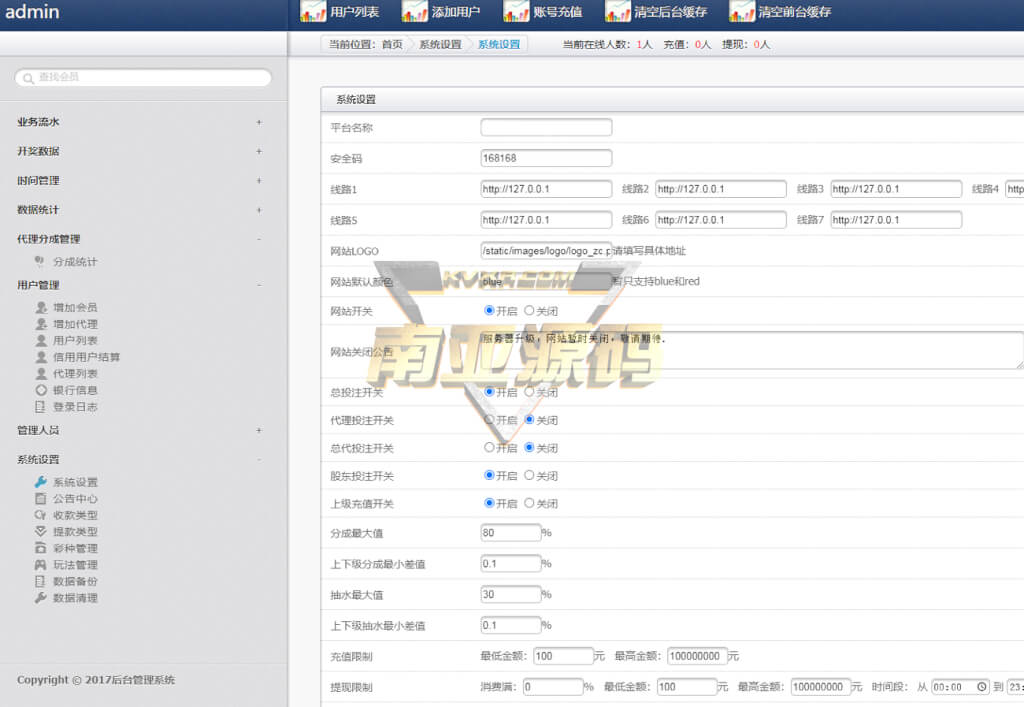
Task: Select 清空后台缓存 in top navigation
Action: point(671,12)
